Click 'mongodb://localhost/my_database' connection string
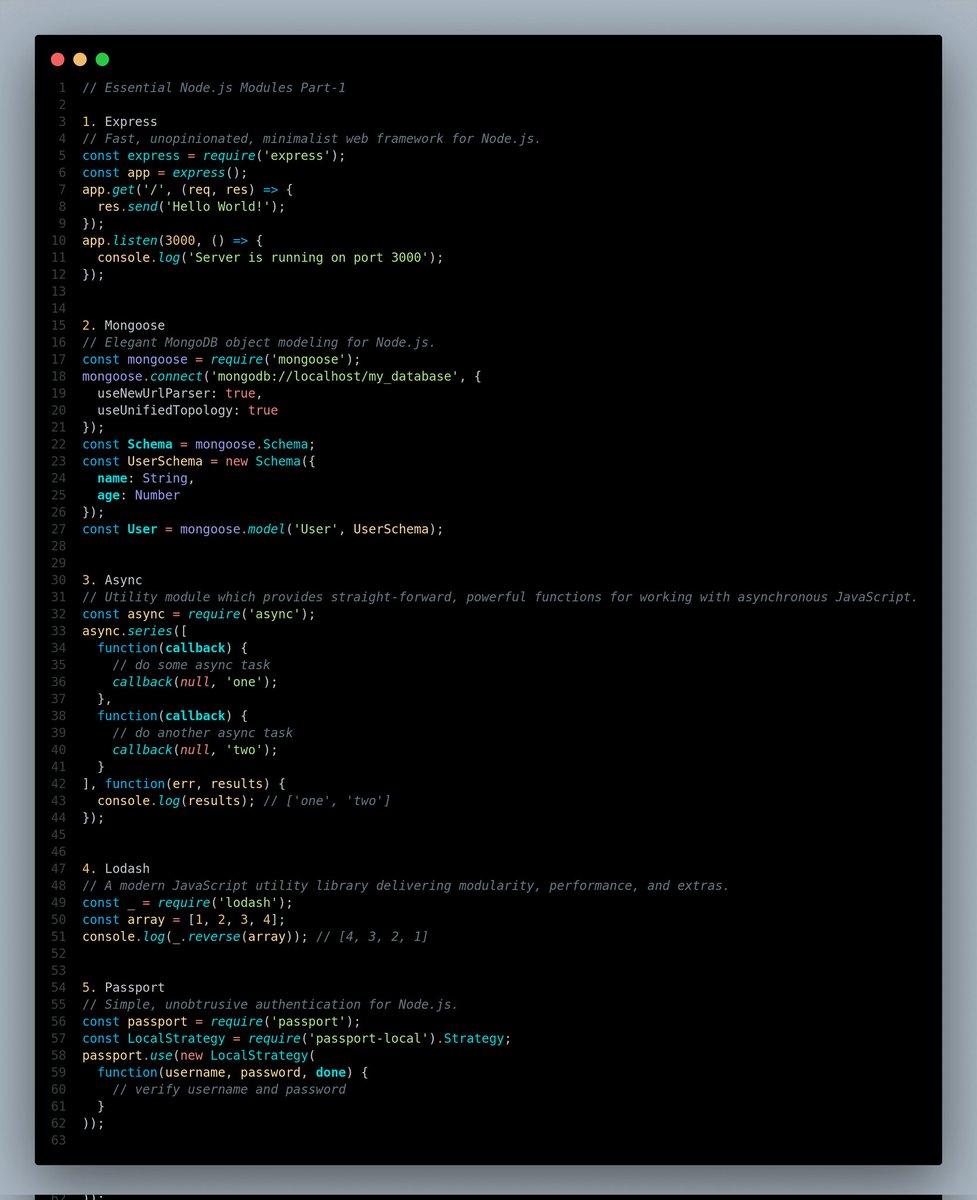 tap(337, 376)
